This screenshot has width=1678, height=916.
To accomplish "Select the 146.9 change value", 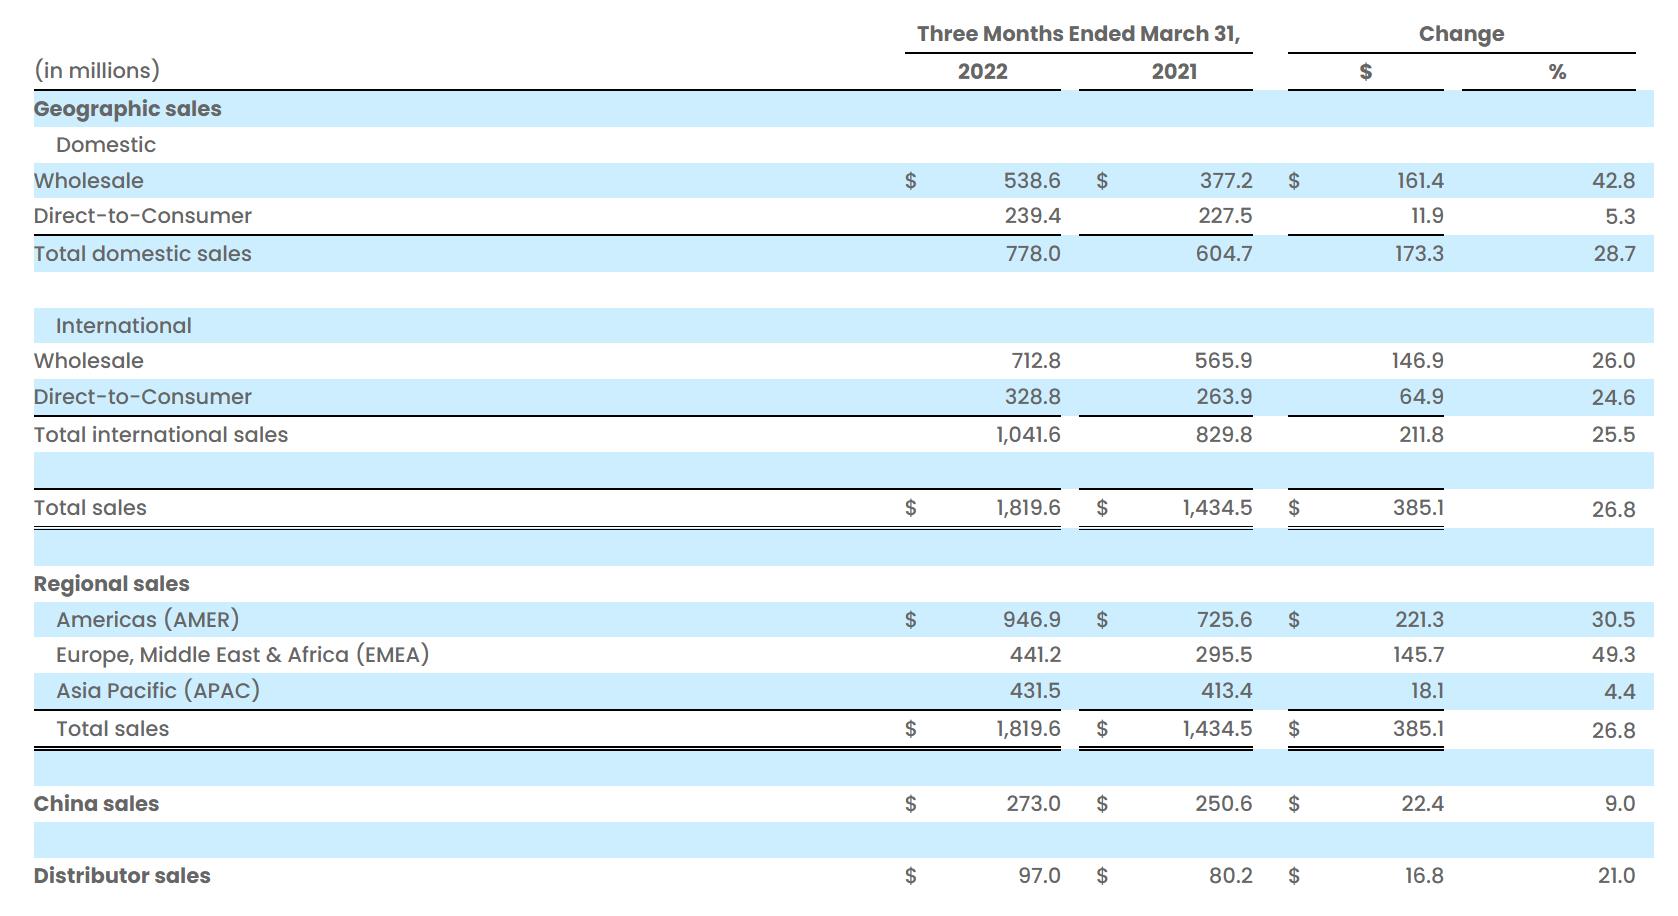I will click(1418, 361).
